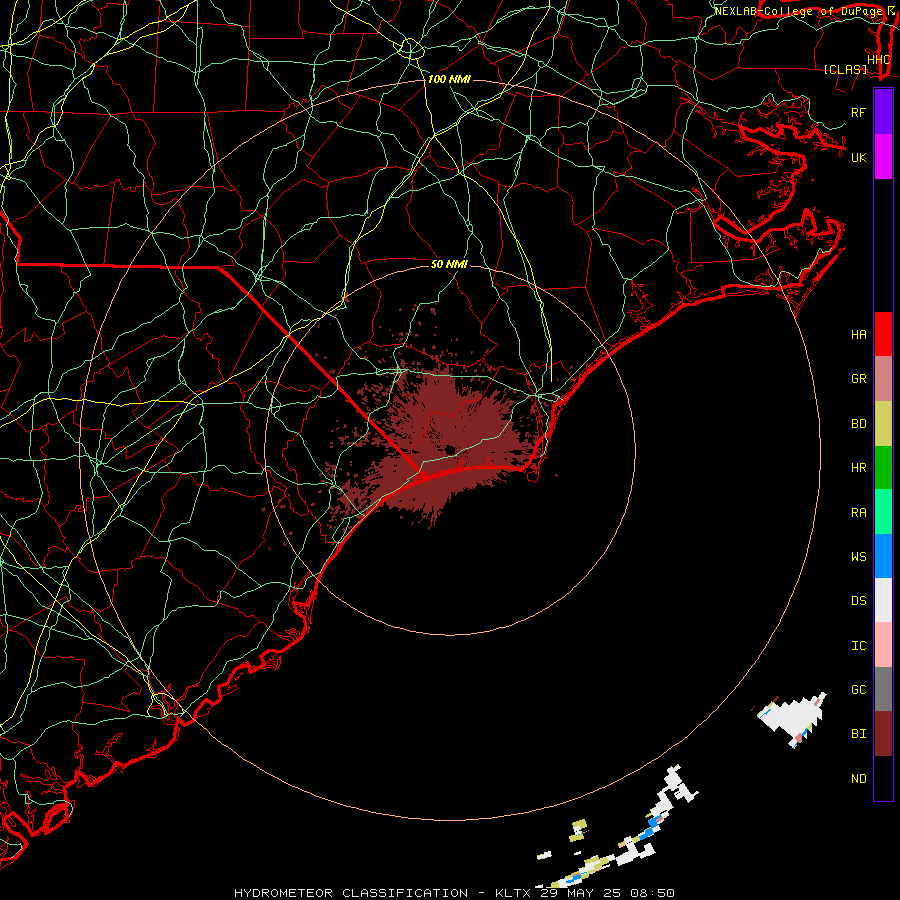
Task: Select the GR legend color block
Action: tap(883, 379)
